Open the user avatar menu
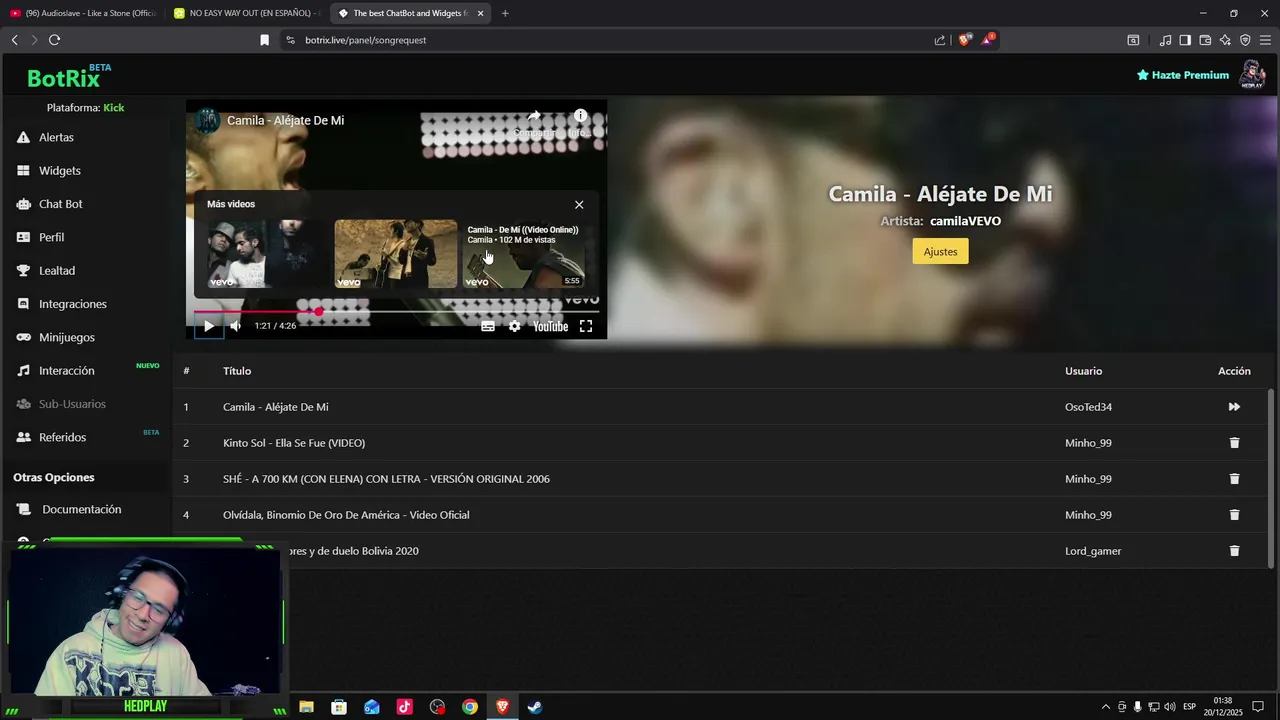The width and height of the screenshot is (1280, 720). (1252, 75)
